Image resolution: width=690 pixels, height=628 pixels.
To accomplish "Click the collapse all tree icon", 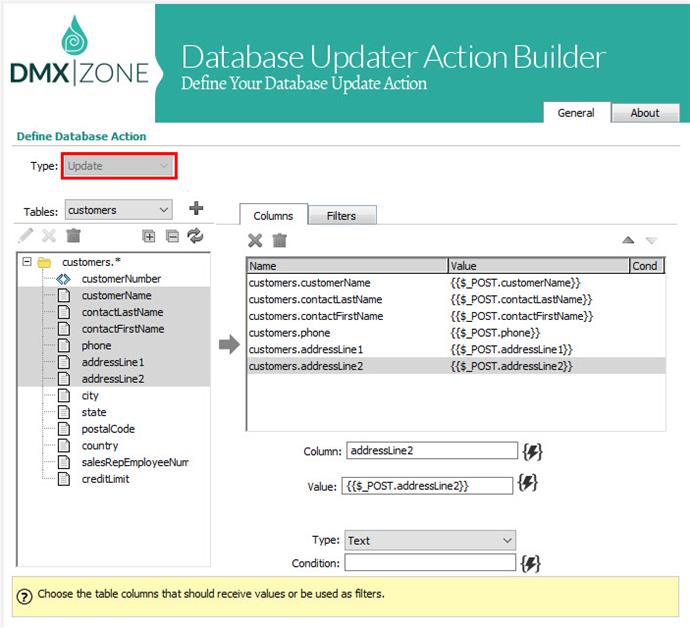I will (x=172, y=236).
